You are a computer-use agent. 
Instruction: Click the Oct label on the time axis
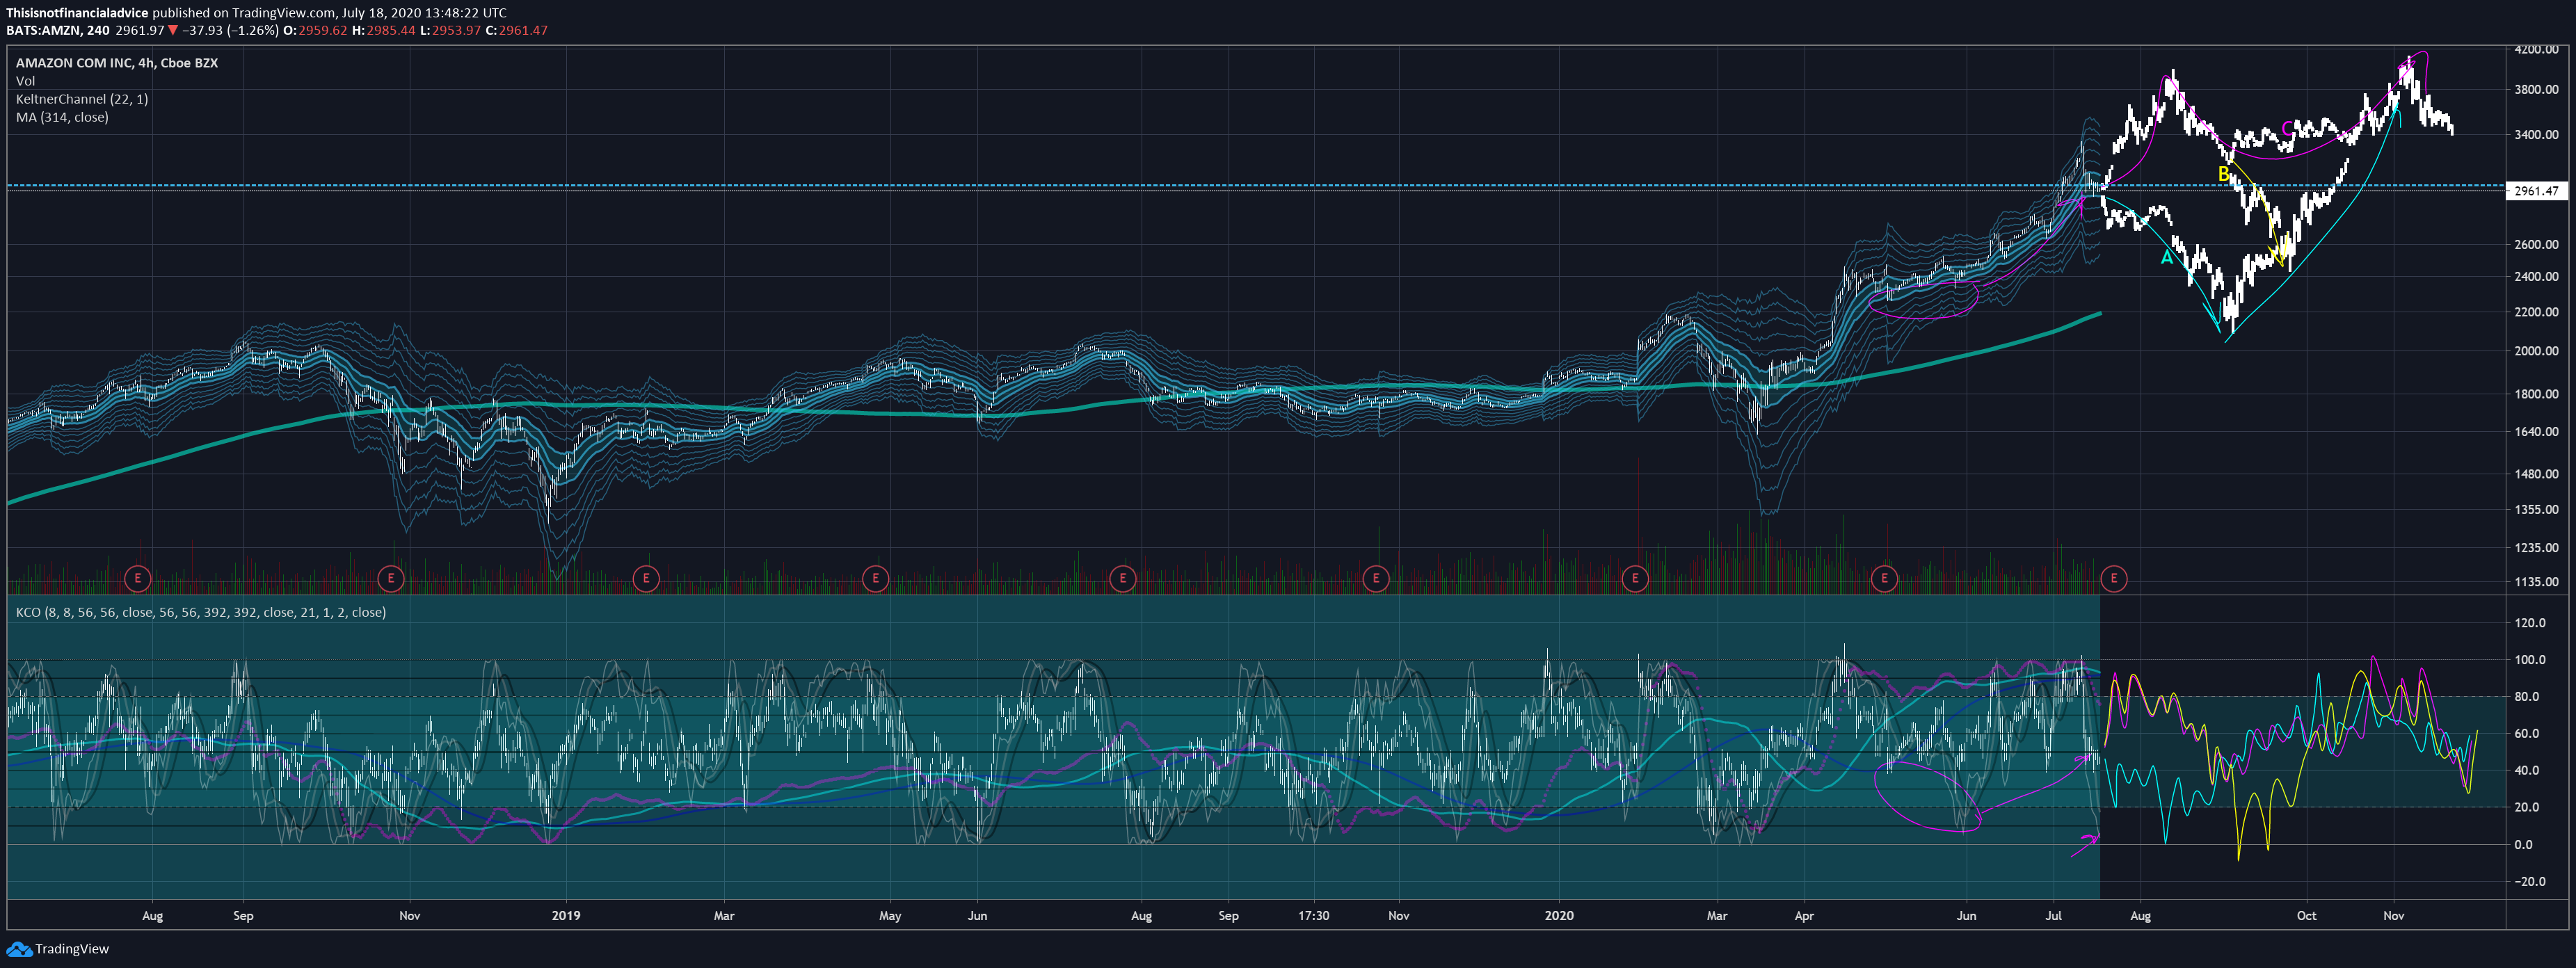pyautogui.click(x=2306, y=915)
